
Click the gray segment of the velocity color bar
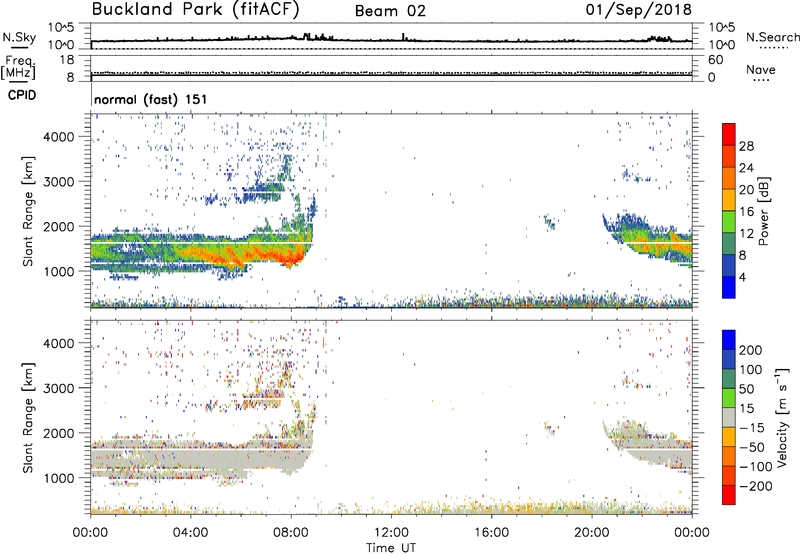click(x=729, y=417)
